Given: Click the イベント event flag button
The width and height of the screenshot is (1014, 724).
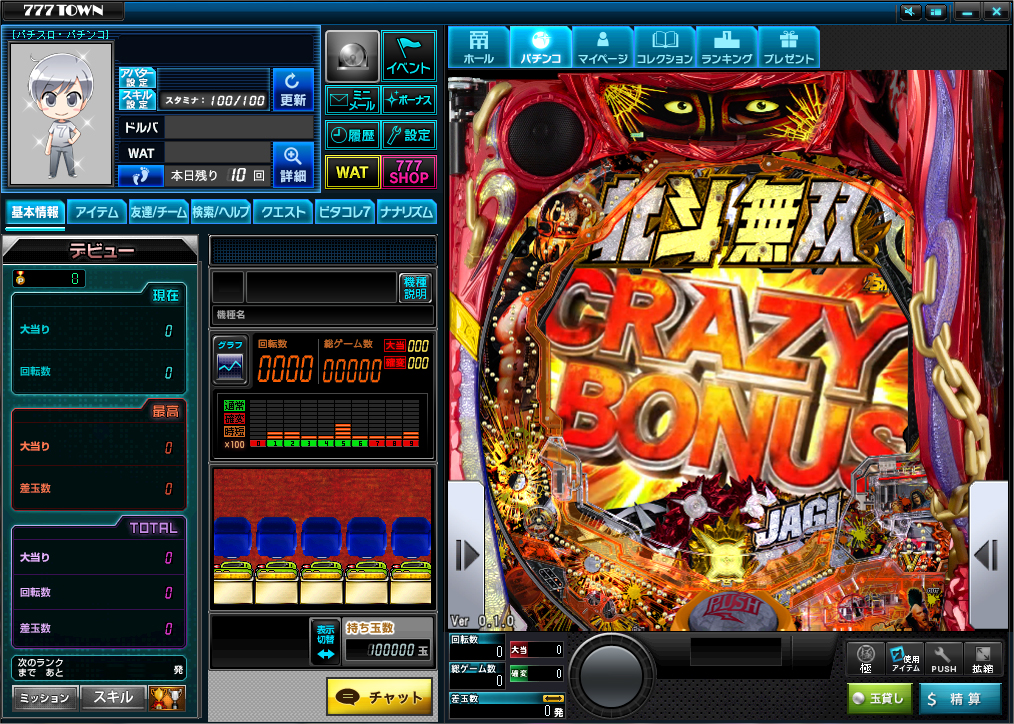Looking at the screenshot, I should click(x=409, y=56).
